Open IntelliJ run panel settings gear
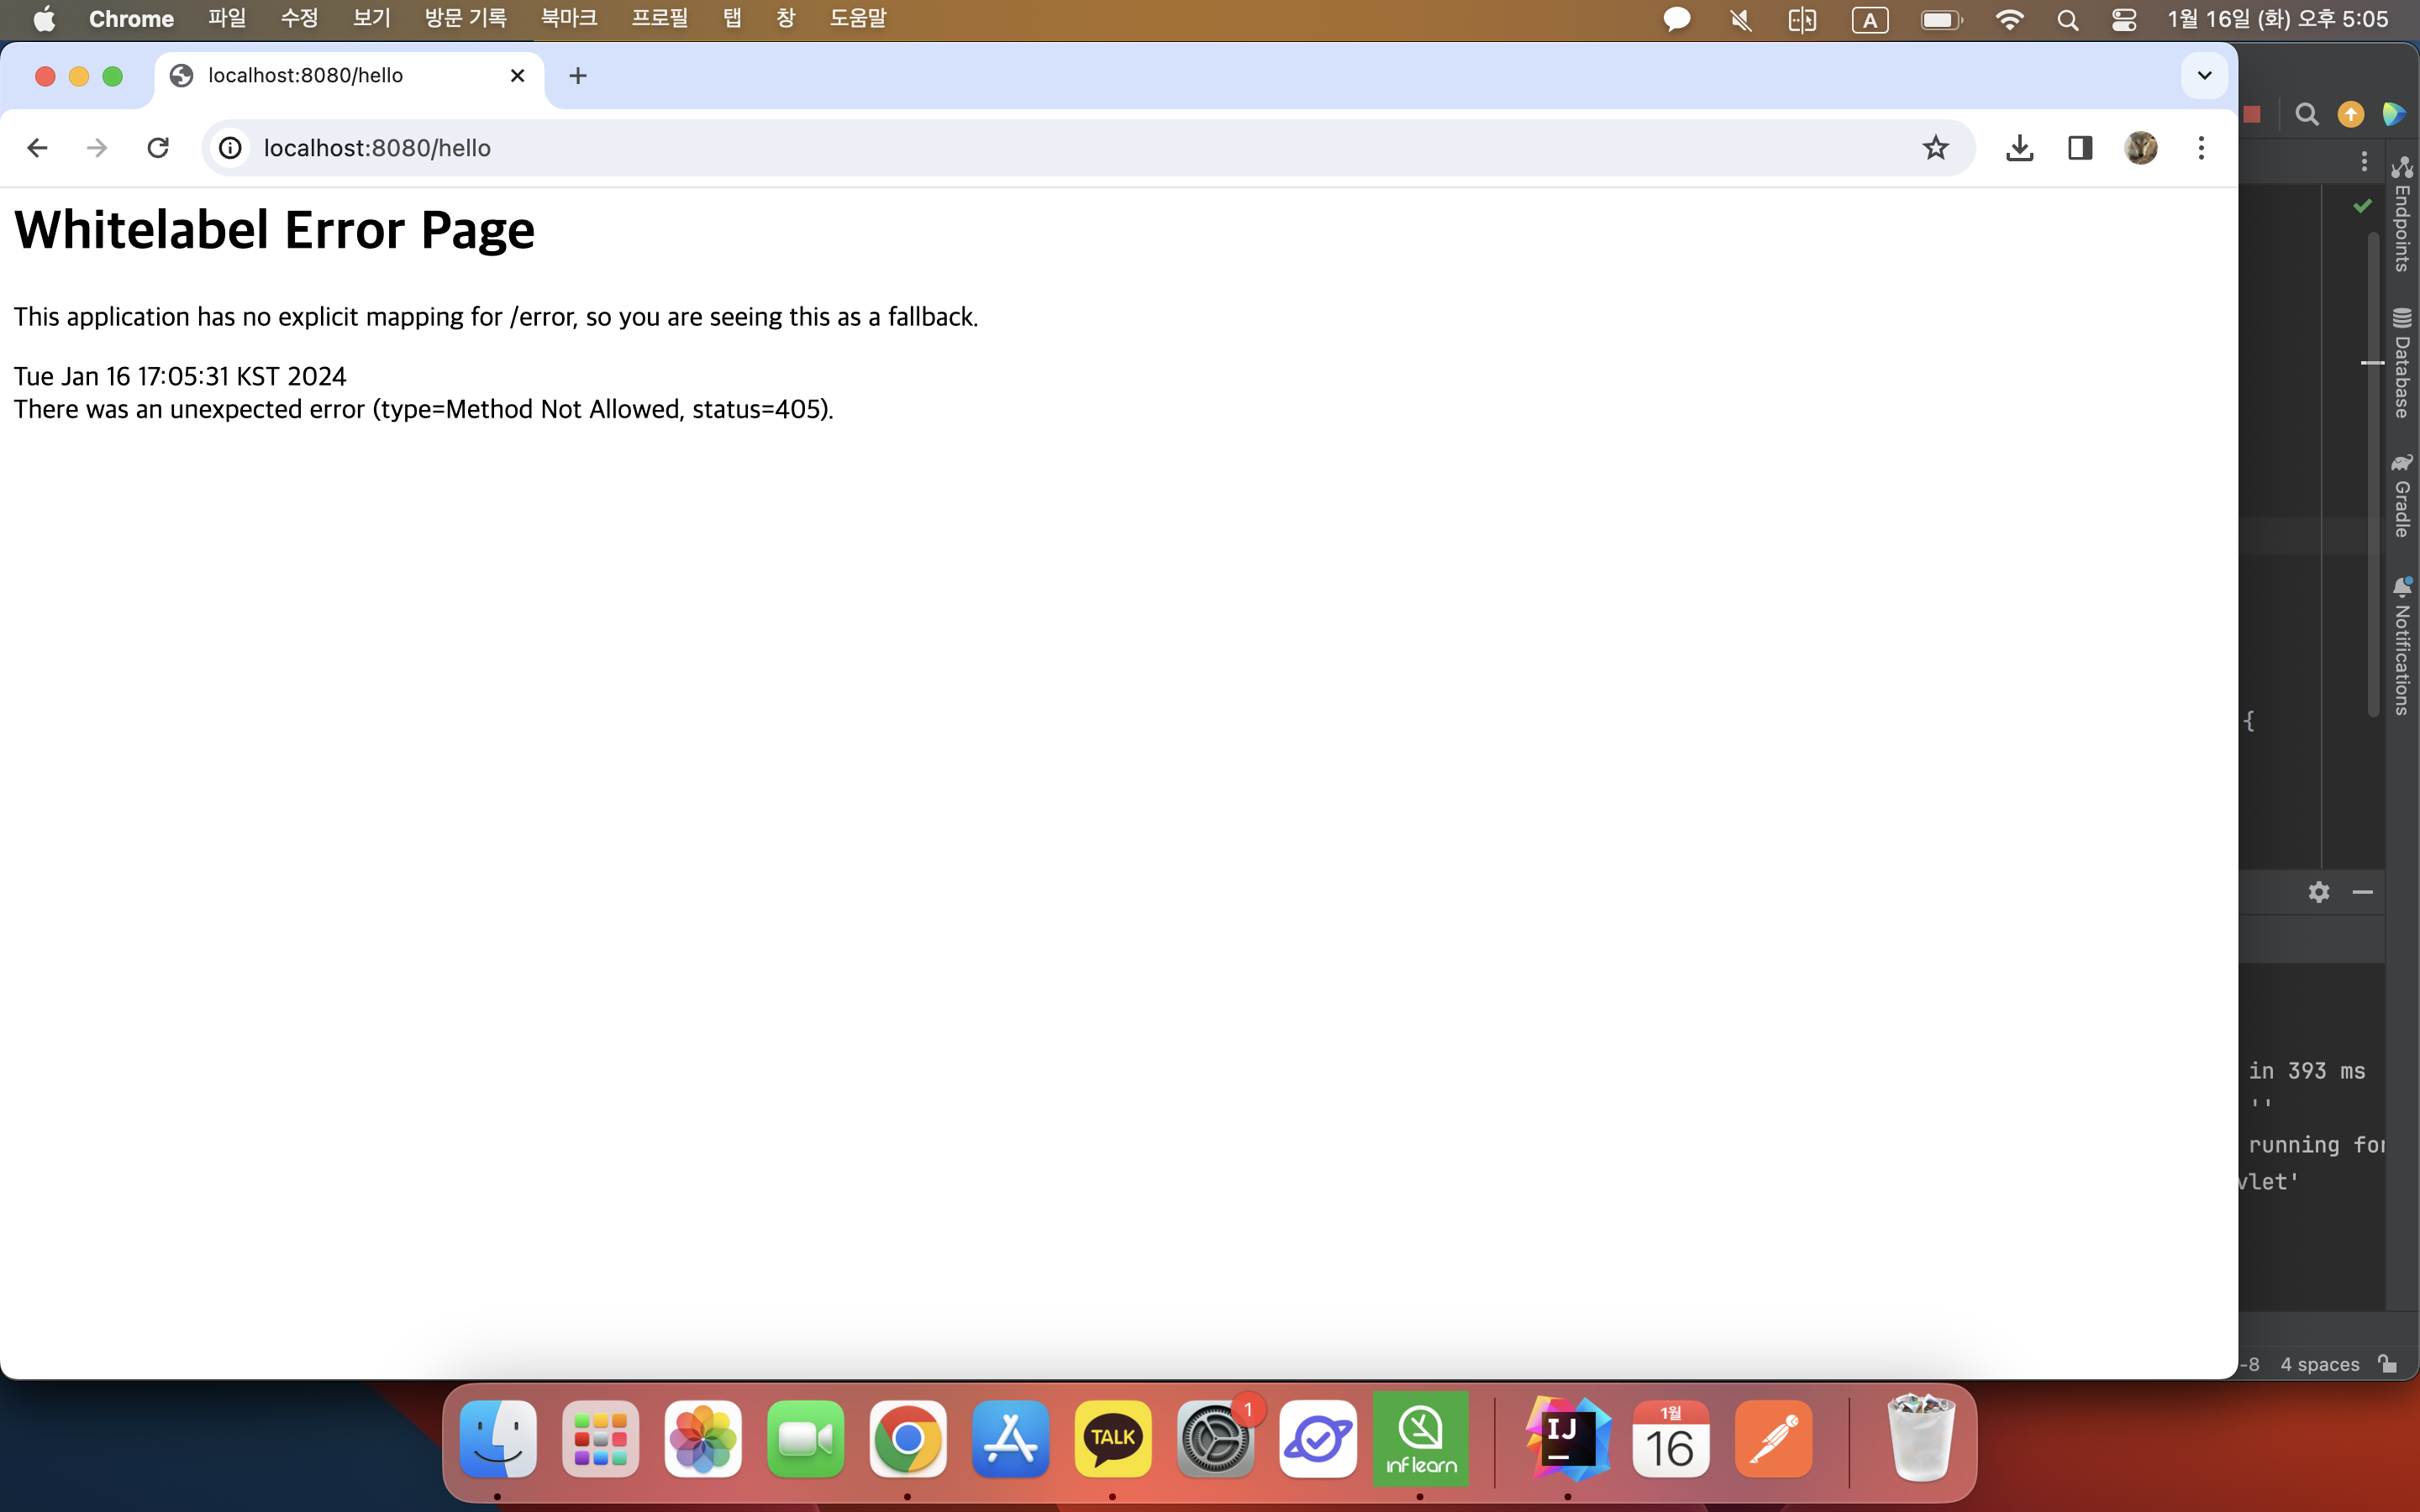This screenshot has height=1512, width=2420. point(2319,892)
